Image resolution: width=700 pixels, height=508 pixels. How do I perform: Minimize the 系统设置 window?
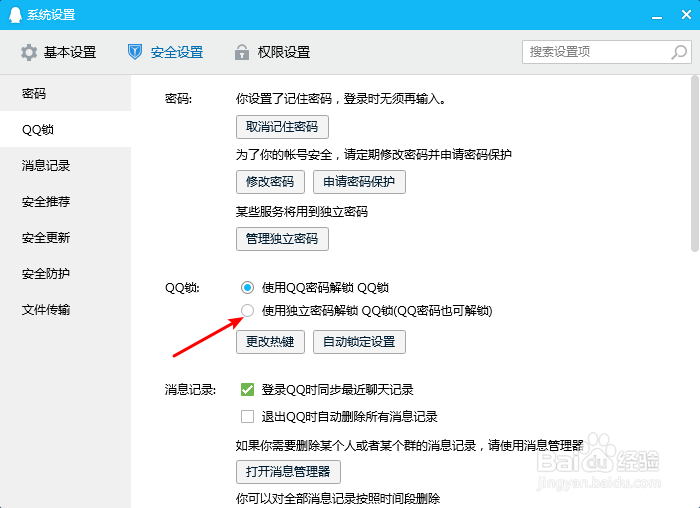pos(657,16)
